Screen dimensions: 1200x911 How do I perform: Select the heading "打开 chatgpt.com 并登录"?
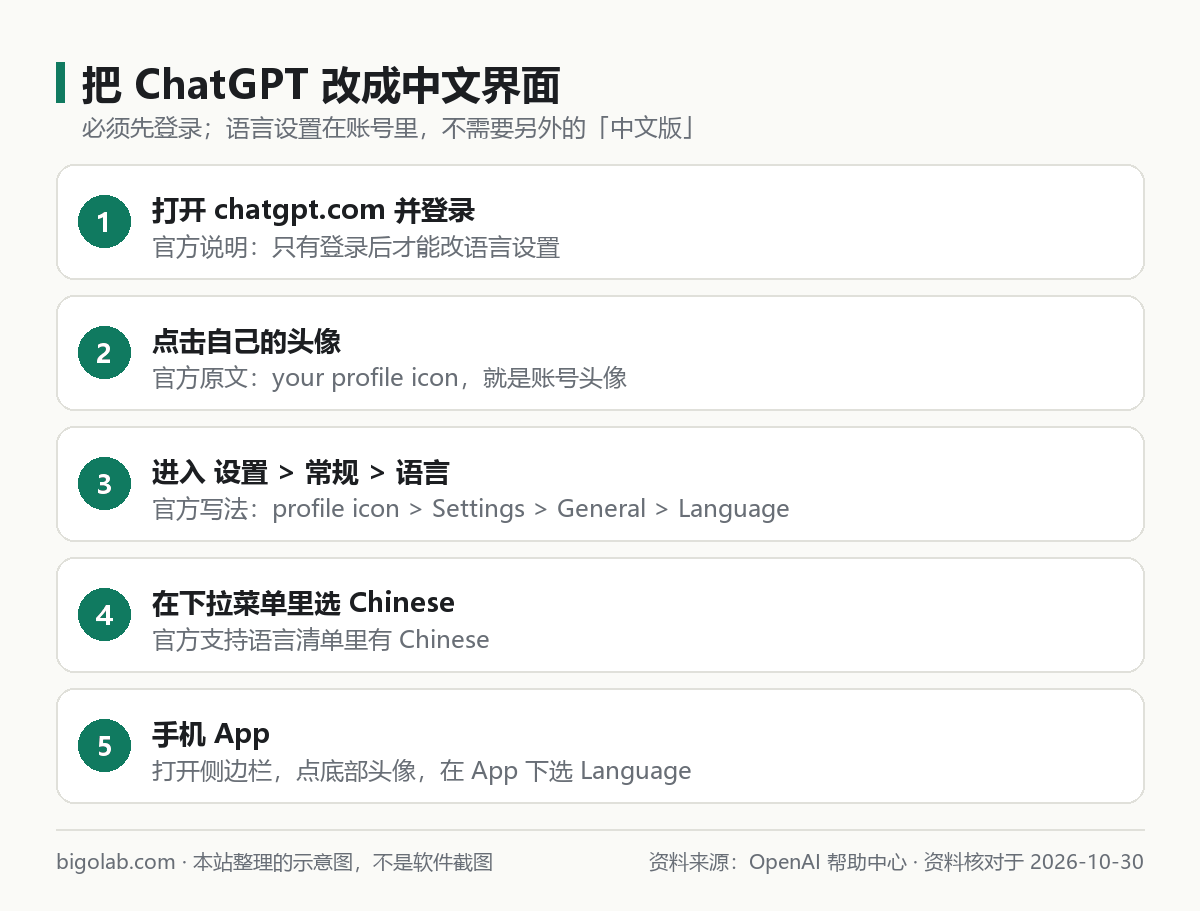(313, 210)
